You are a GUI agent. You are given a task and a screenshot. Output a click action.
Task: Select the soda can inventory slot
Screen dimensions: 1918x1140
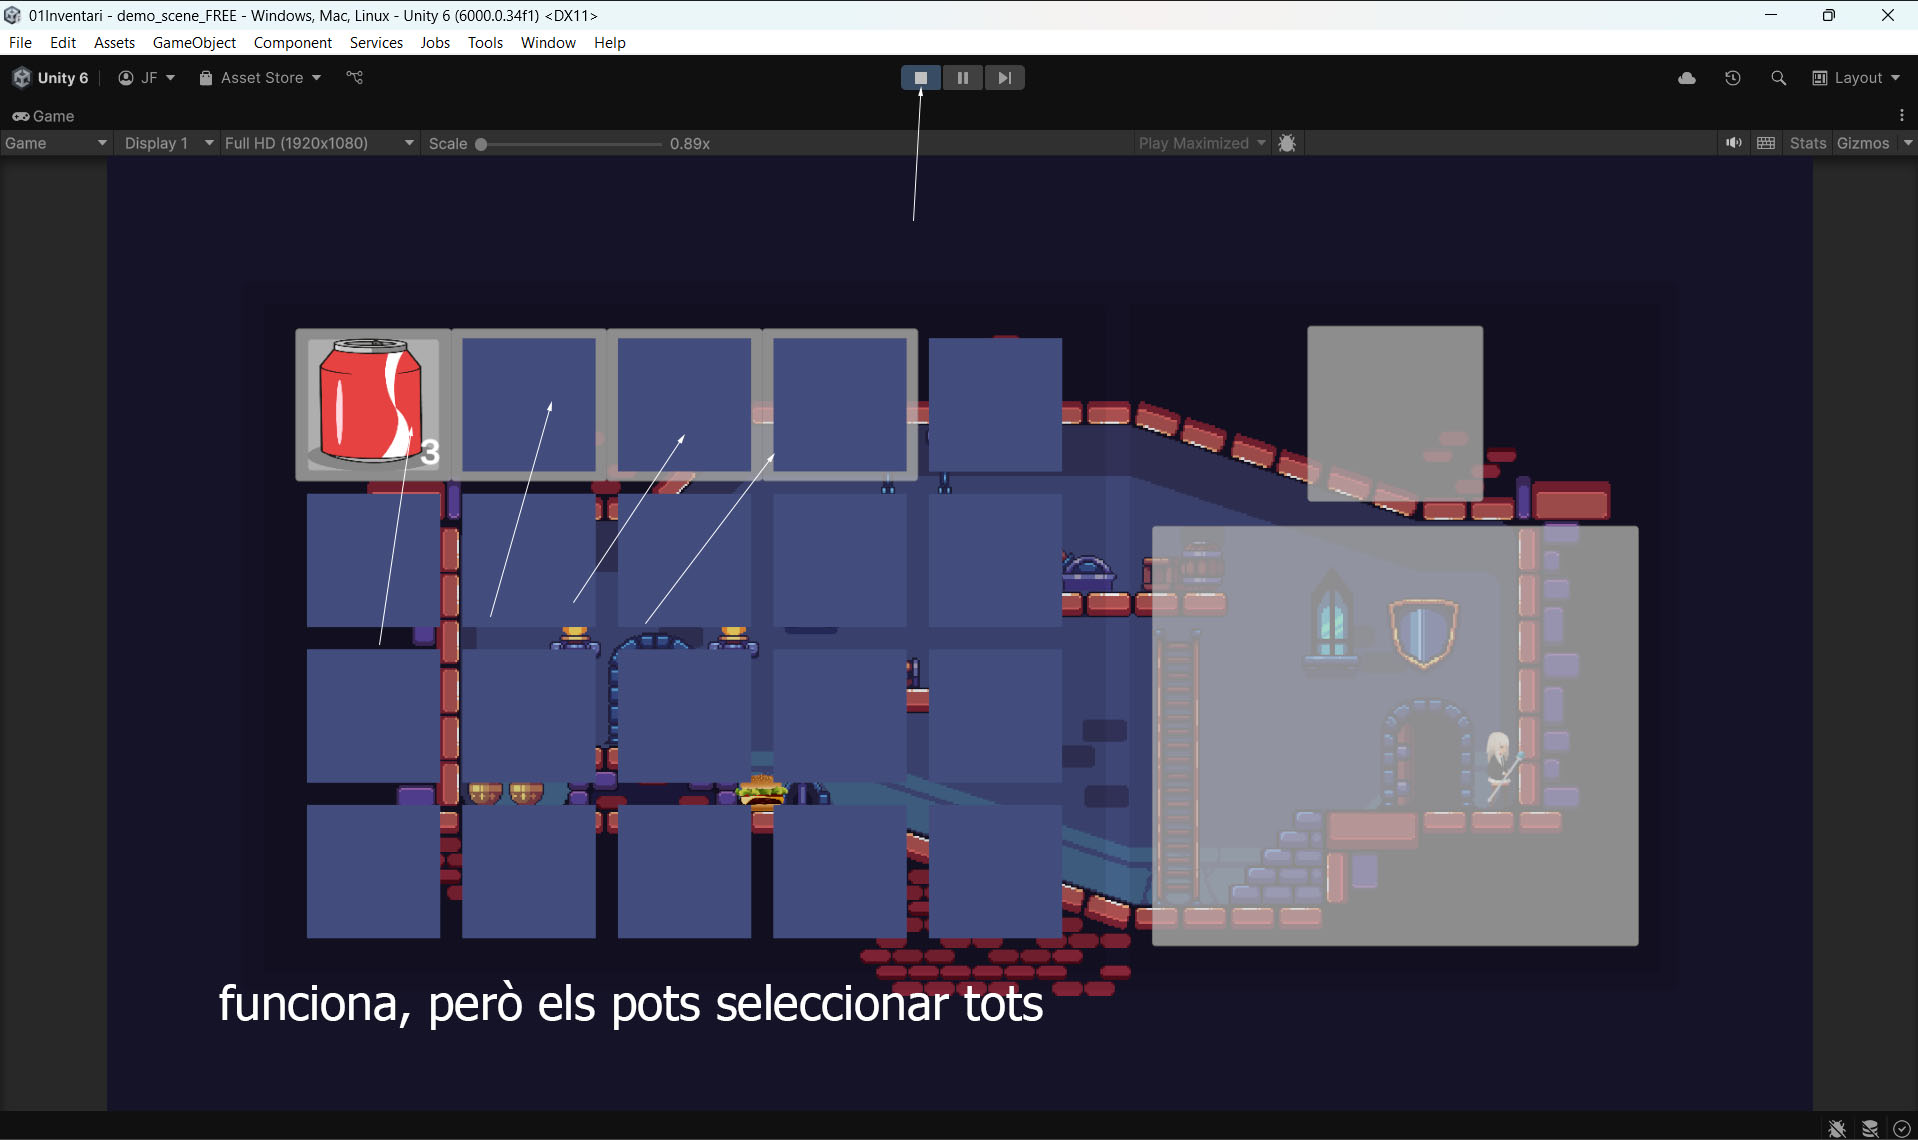click(x=372, y=404)
